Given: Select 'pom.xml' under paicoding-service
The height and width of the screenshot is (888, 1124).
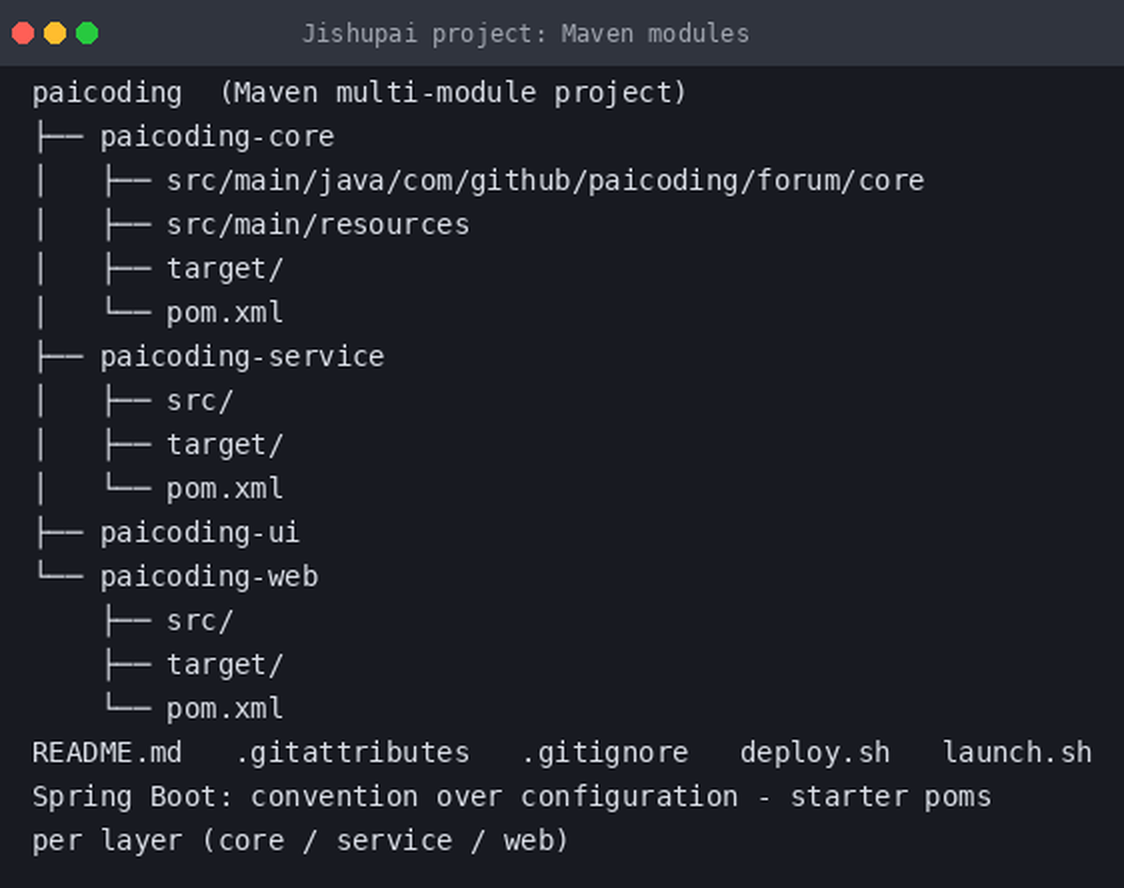Looking at the screenshot, I should [225, 489].
